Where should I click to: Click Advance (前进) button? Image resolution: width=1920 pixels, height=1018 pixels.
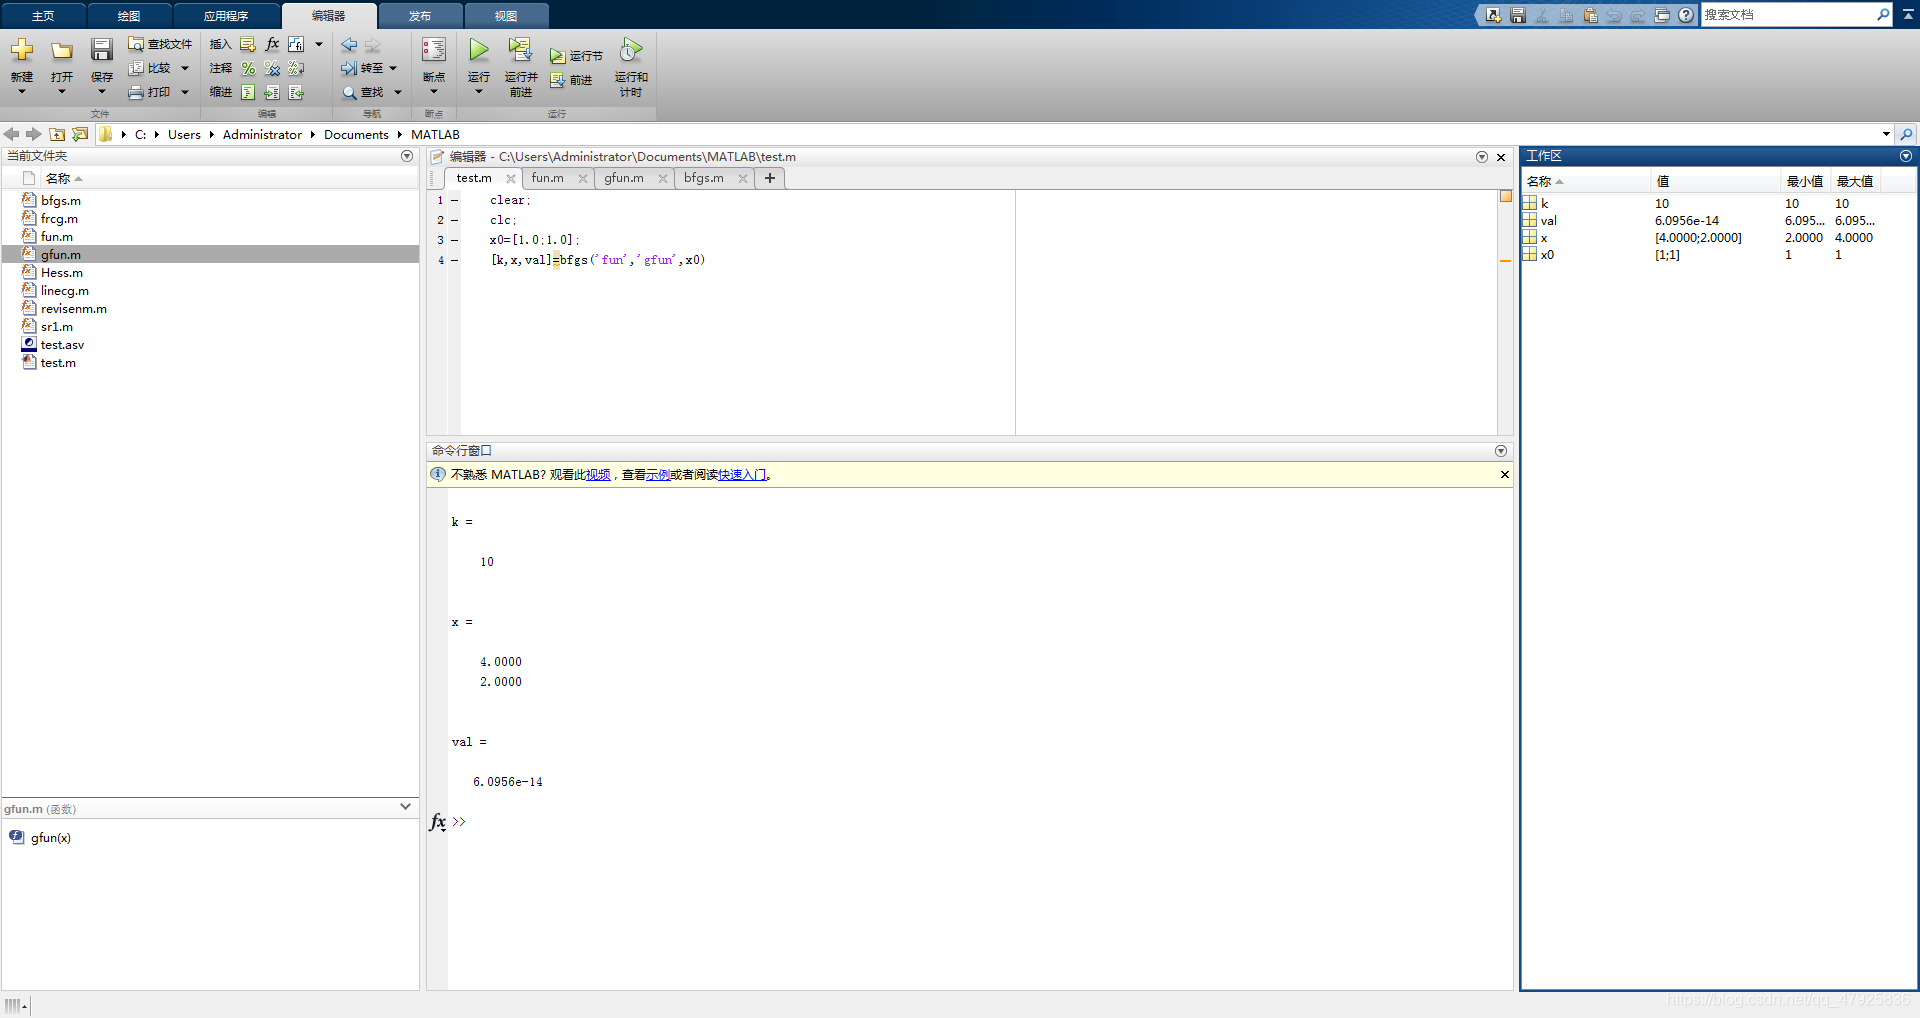pyautogui.click(x=571, y=80)
